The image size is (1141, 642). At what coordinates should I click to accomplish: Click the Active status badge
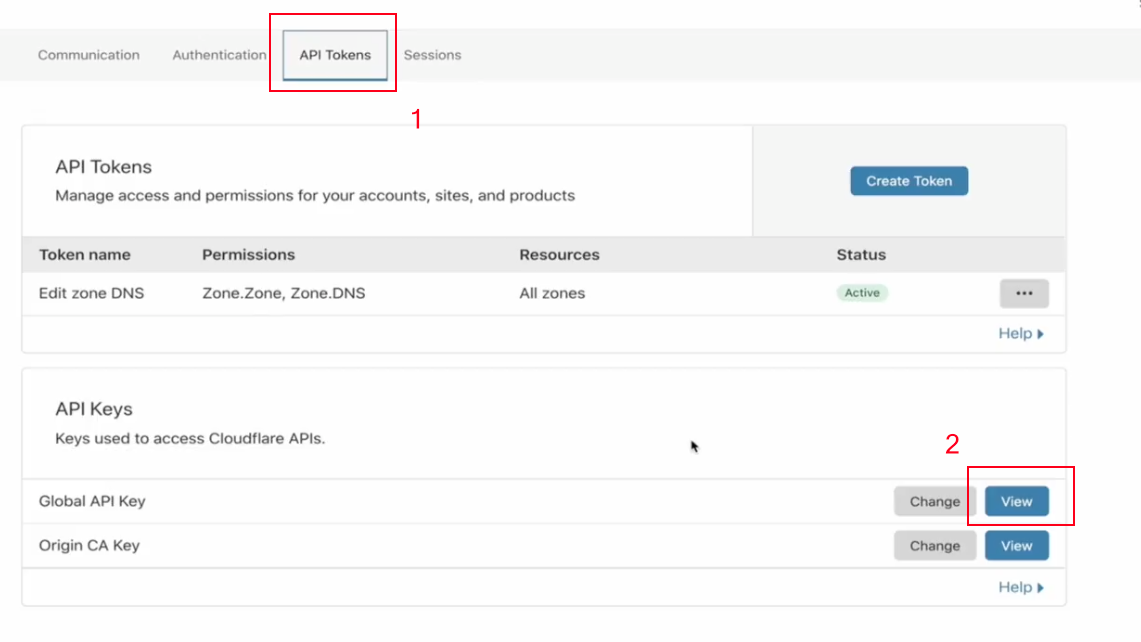click(862, 293)
